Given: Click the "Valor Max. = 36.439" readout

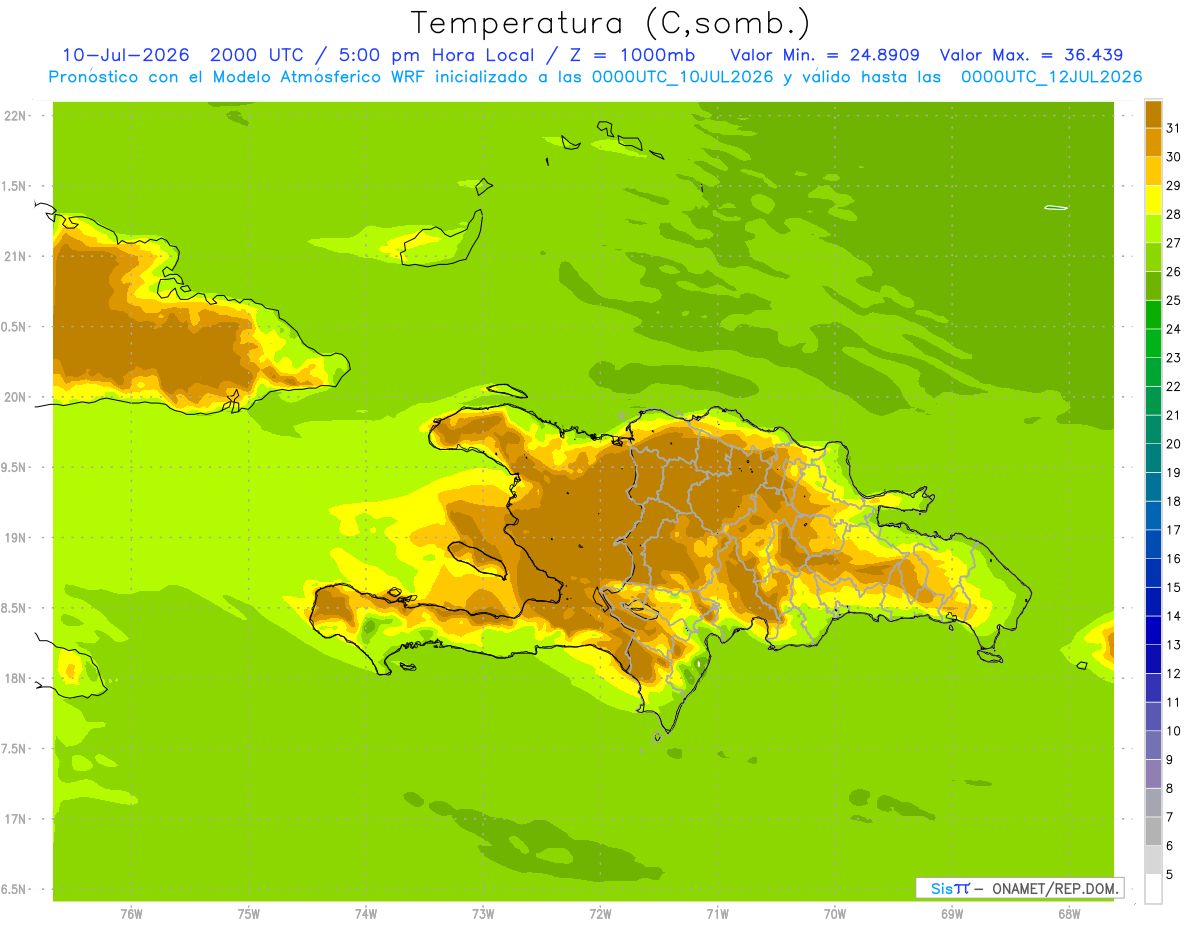Looking at the screenshot, I should pyautogui.click(x=1032, y=54).
